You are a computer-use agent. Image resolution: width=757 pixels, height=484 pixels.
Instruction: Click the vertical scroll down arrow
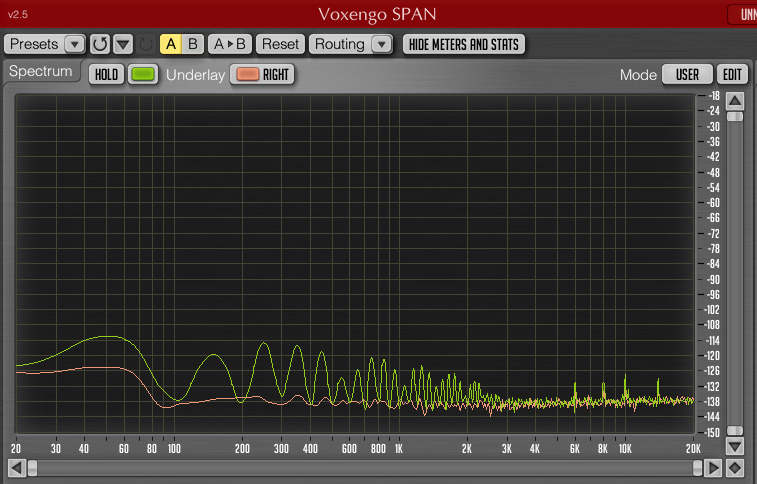coord(735,446)
